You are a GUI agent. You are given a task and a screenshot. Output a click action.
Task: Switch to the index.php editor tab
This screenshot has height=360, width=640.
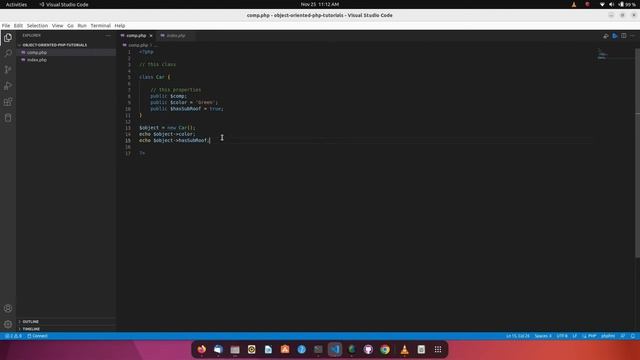[x=176, y=36]
